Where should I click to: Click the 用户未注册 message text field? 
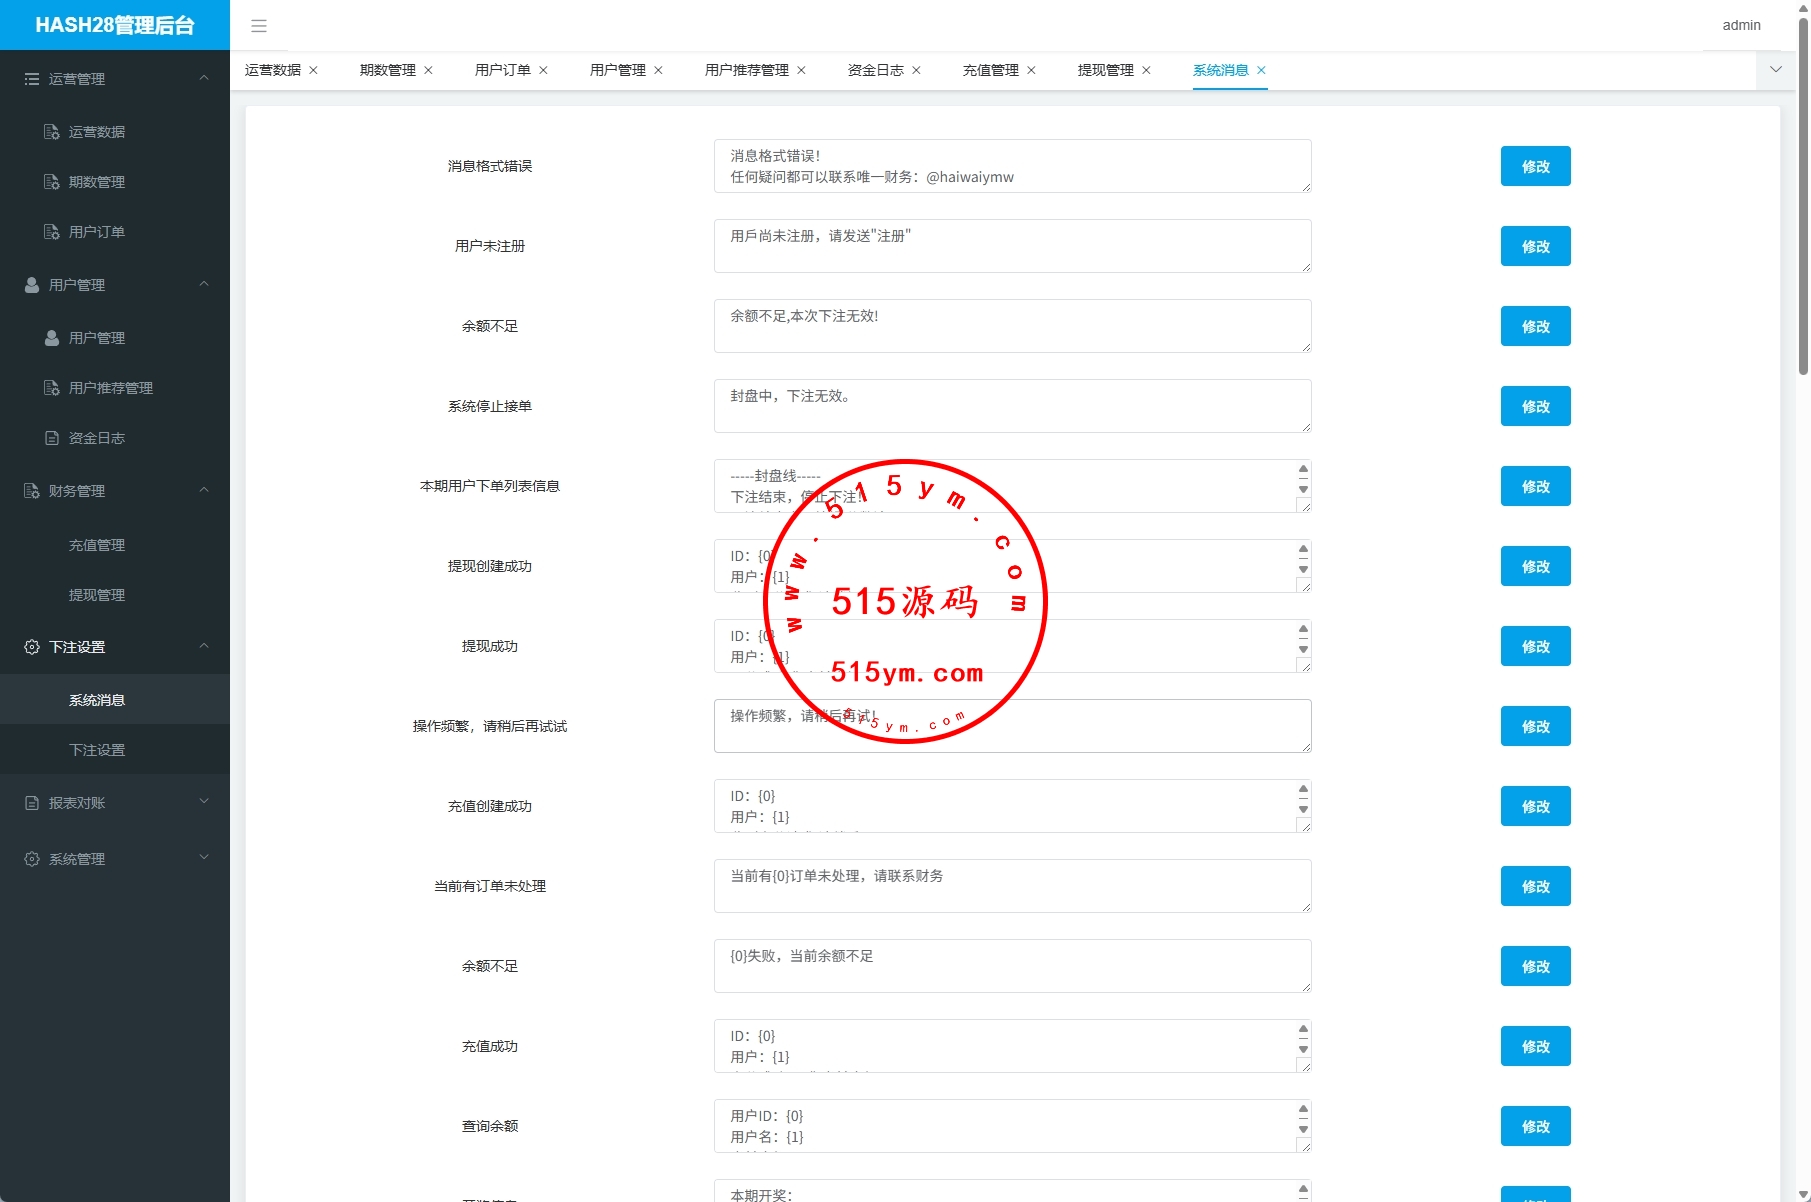[1012, 246]
